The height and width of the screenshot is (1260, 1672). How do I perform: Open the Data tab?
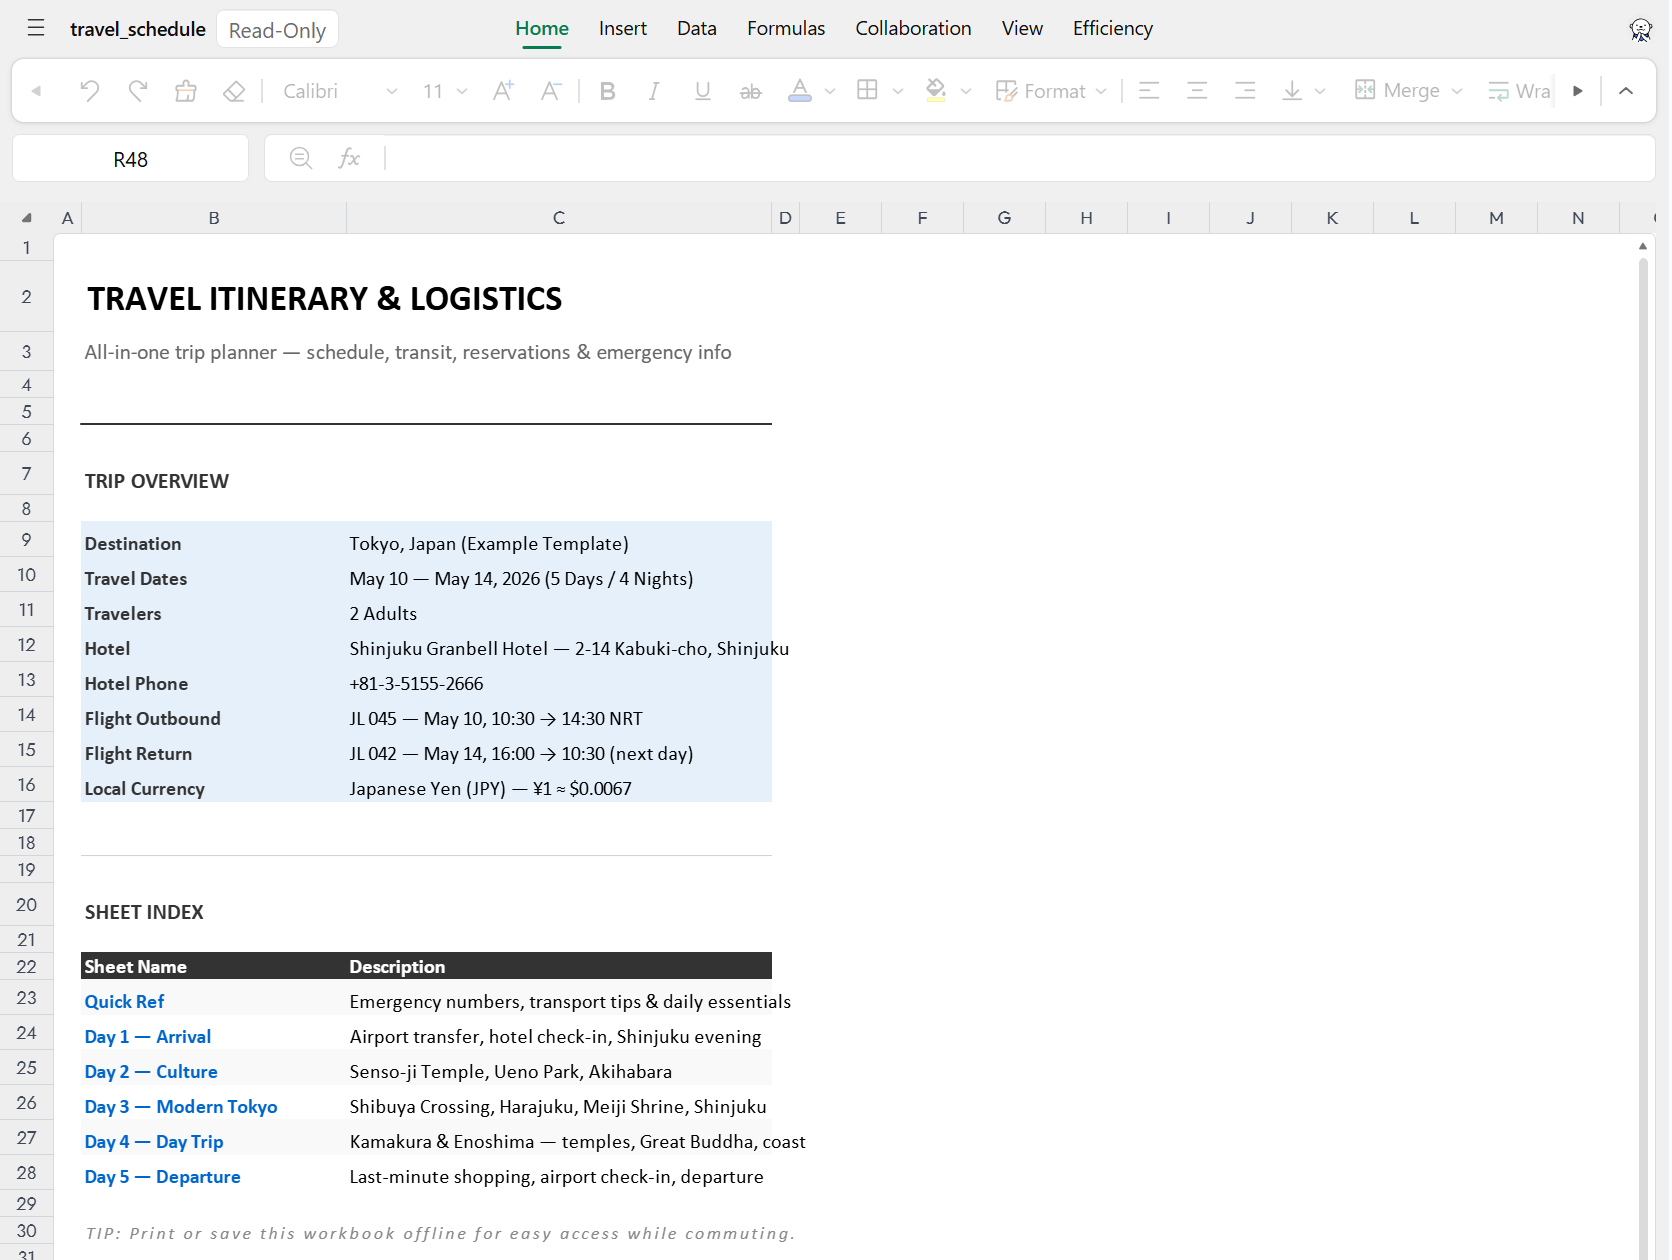(697, 29)
